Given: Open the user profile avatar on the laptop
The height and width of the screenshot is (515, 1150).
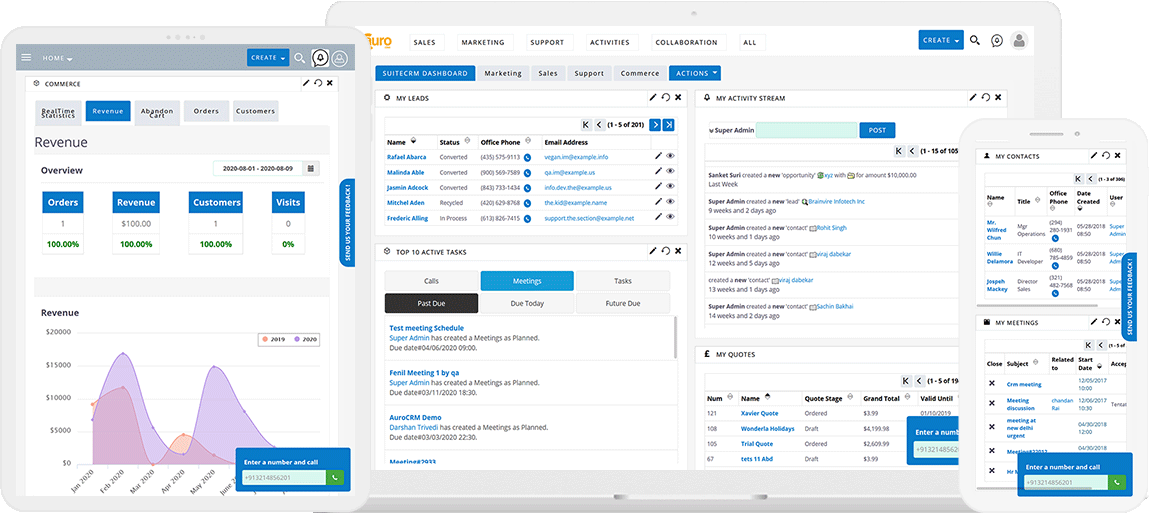Looking at the screenshot, I should pos(1019,41).
